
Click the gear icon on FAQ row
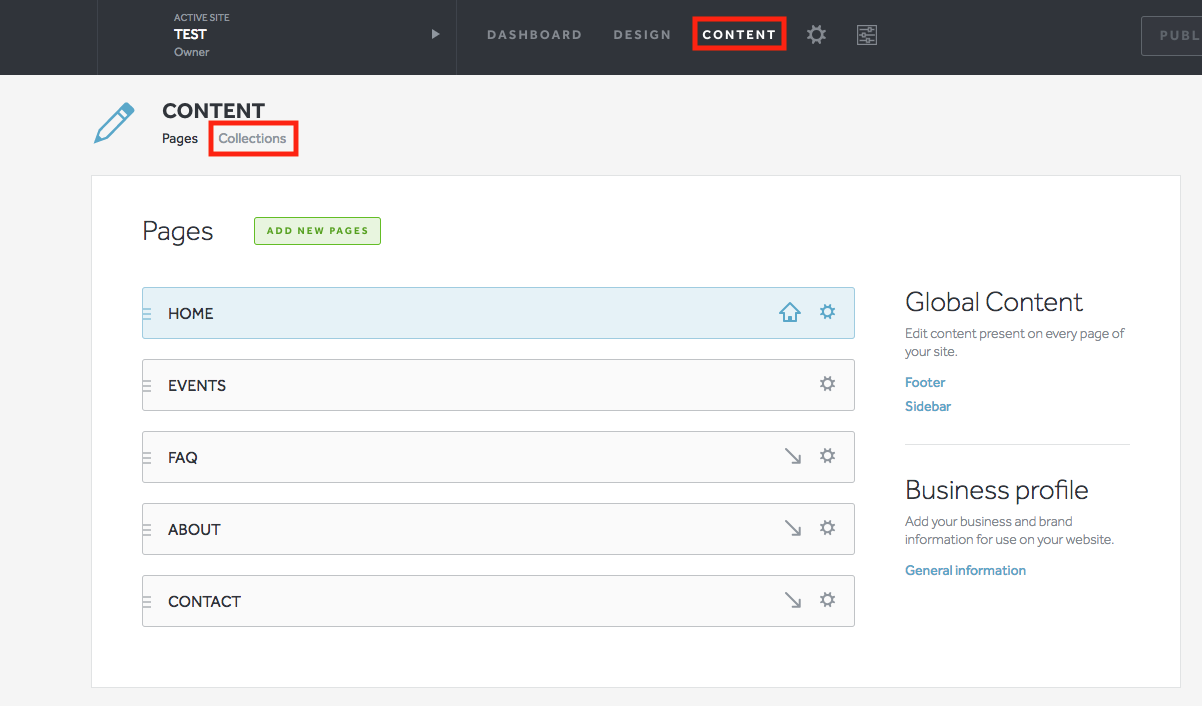827,456
